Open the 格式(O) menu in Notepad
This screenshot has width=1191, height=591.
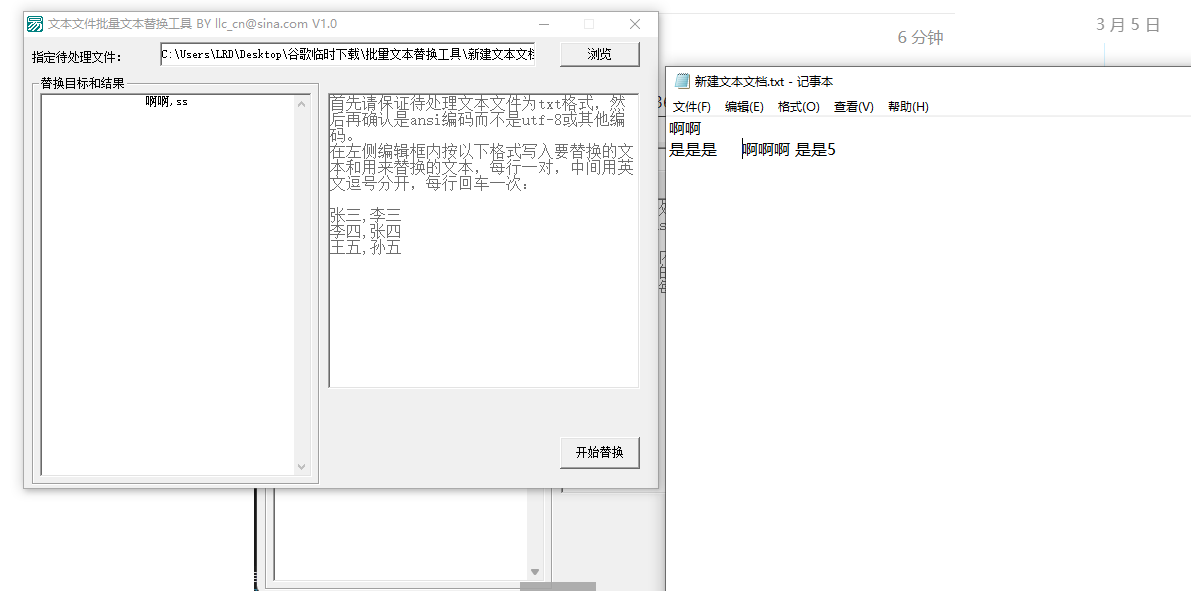[798, 107]
